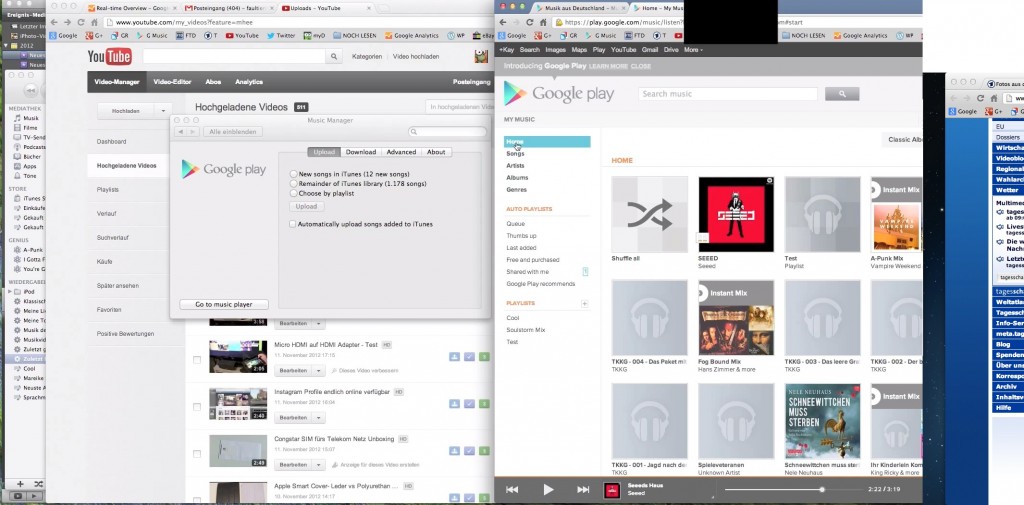This screenshot has width=1024, height=505.
Task: Open the More dropdown in Google bar
Action: click(x=693, y=50)
